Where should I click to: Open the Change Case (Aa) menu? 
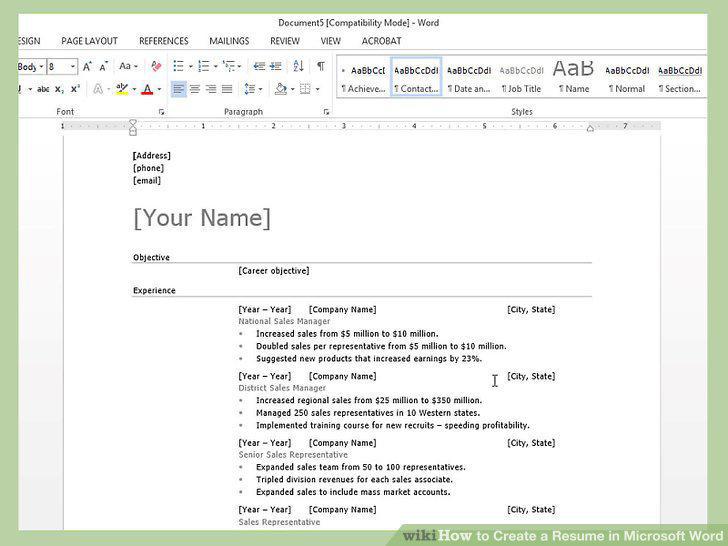pyautogui.click(x=128, y=66)
